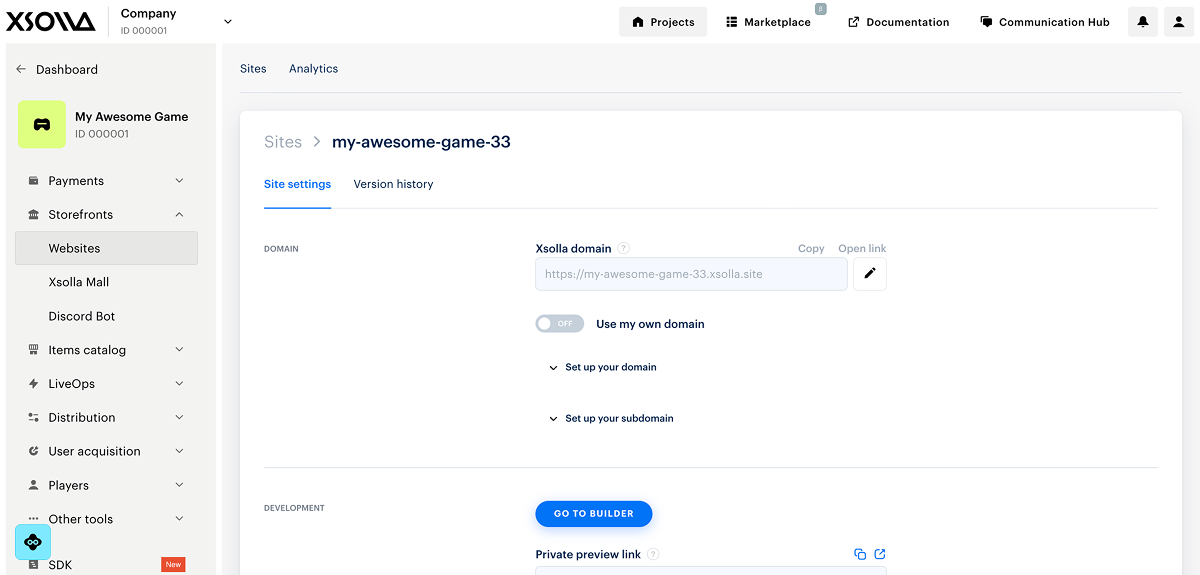Click the Sites breadcrumb link
1200x575 pixels.
(x=283, y=142)
